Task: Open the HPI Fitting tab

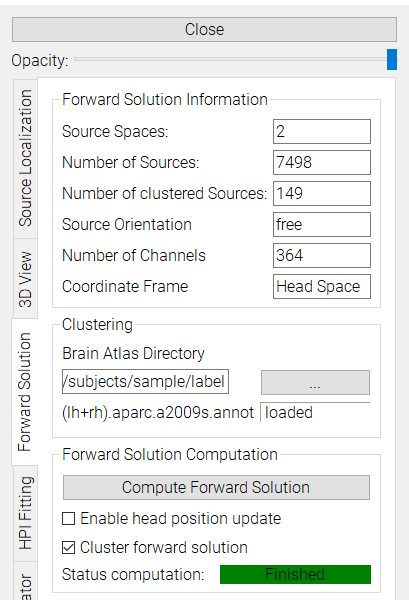Action: click(x=26, y=513)
